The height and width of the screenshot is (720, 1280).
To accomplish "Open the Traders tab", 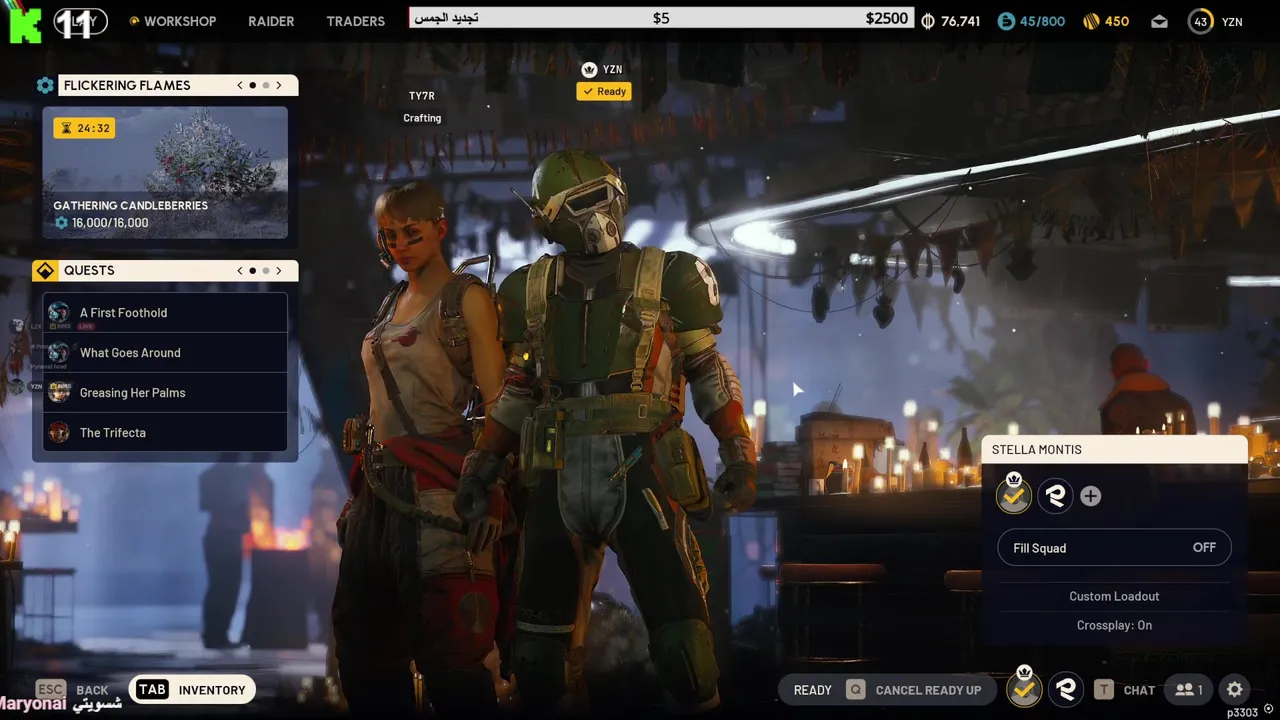I will (355, 21).
